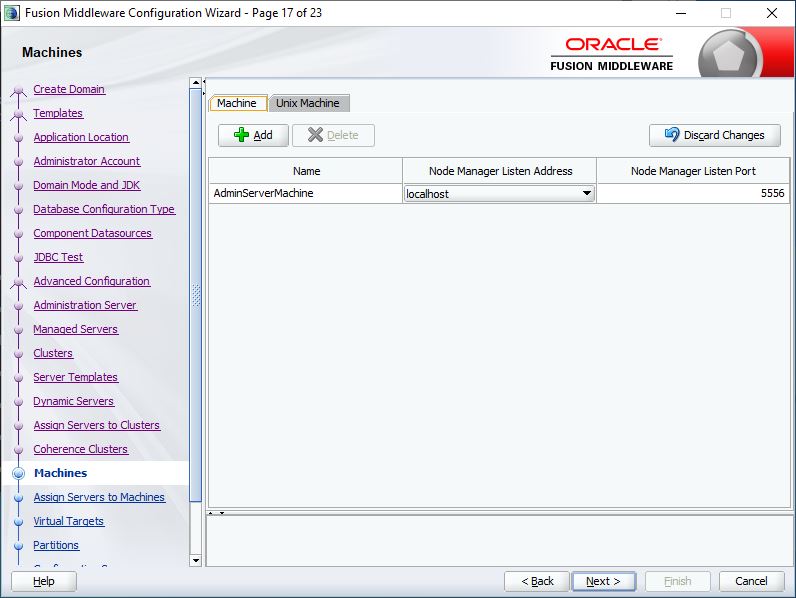Select the AdminServerMachine name cell
The height and width of the screenshot is (598, 796).
(x=305, y=194)
